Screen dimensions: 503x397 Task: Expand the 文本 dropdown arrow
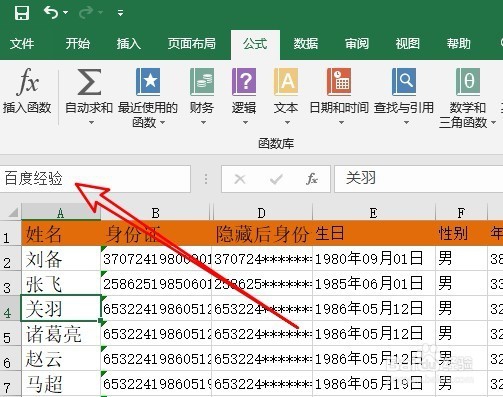(287, 123)
